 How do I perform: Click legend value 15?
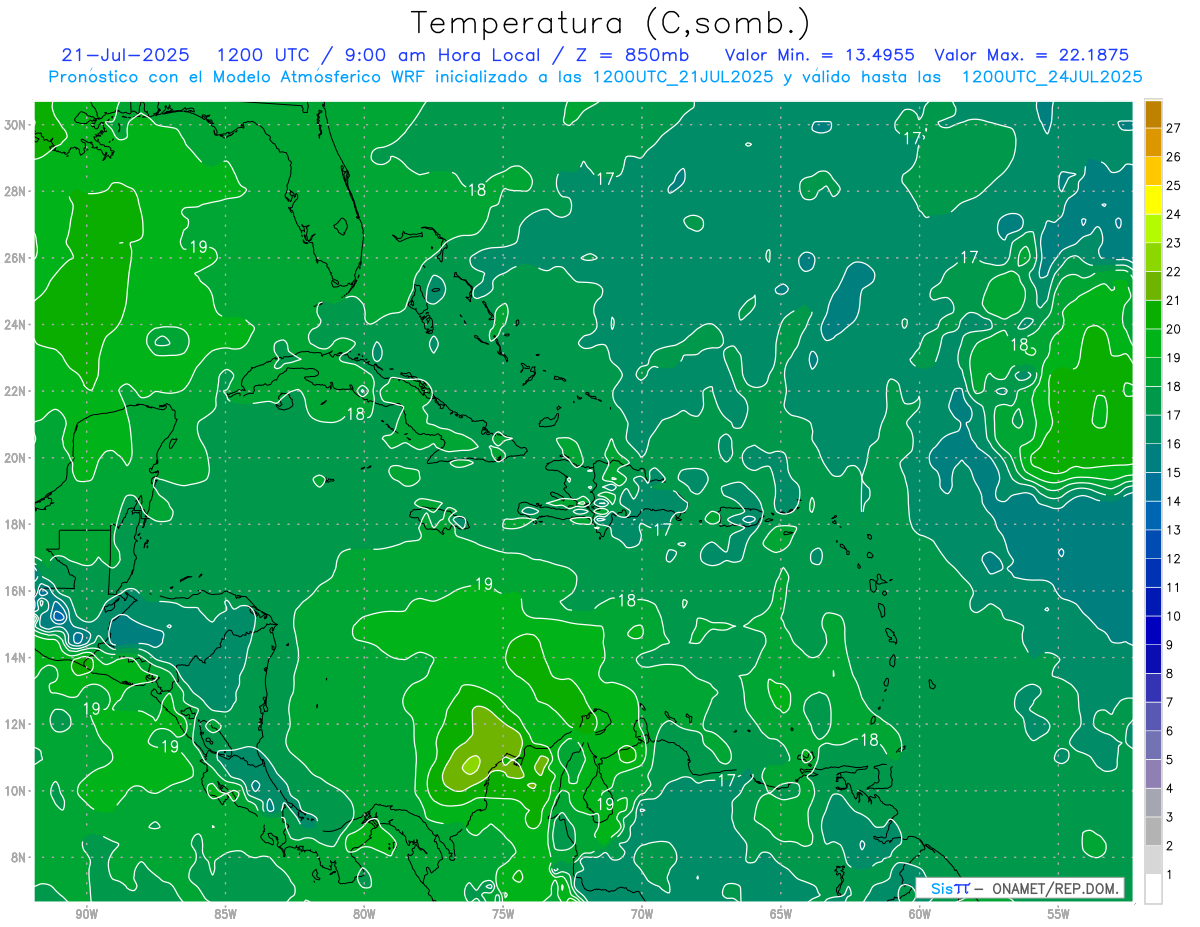tap(1174, 473)
